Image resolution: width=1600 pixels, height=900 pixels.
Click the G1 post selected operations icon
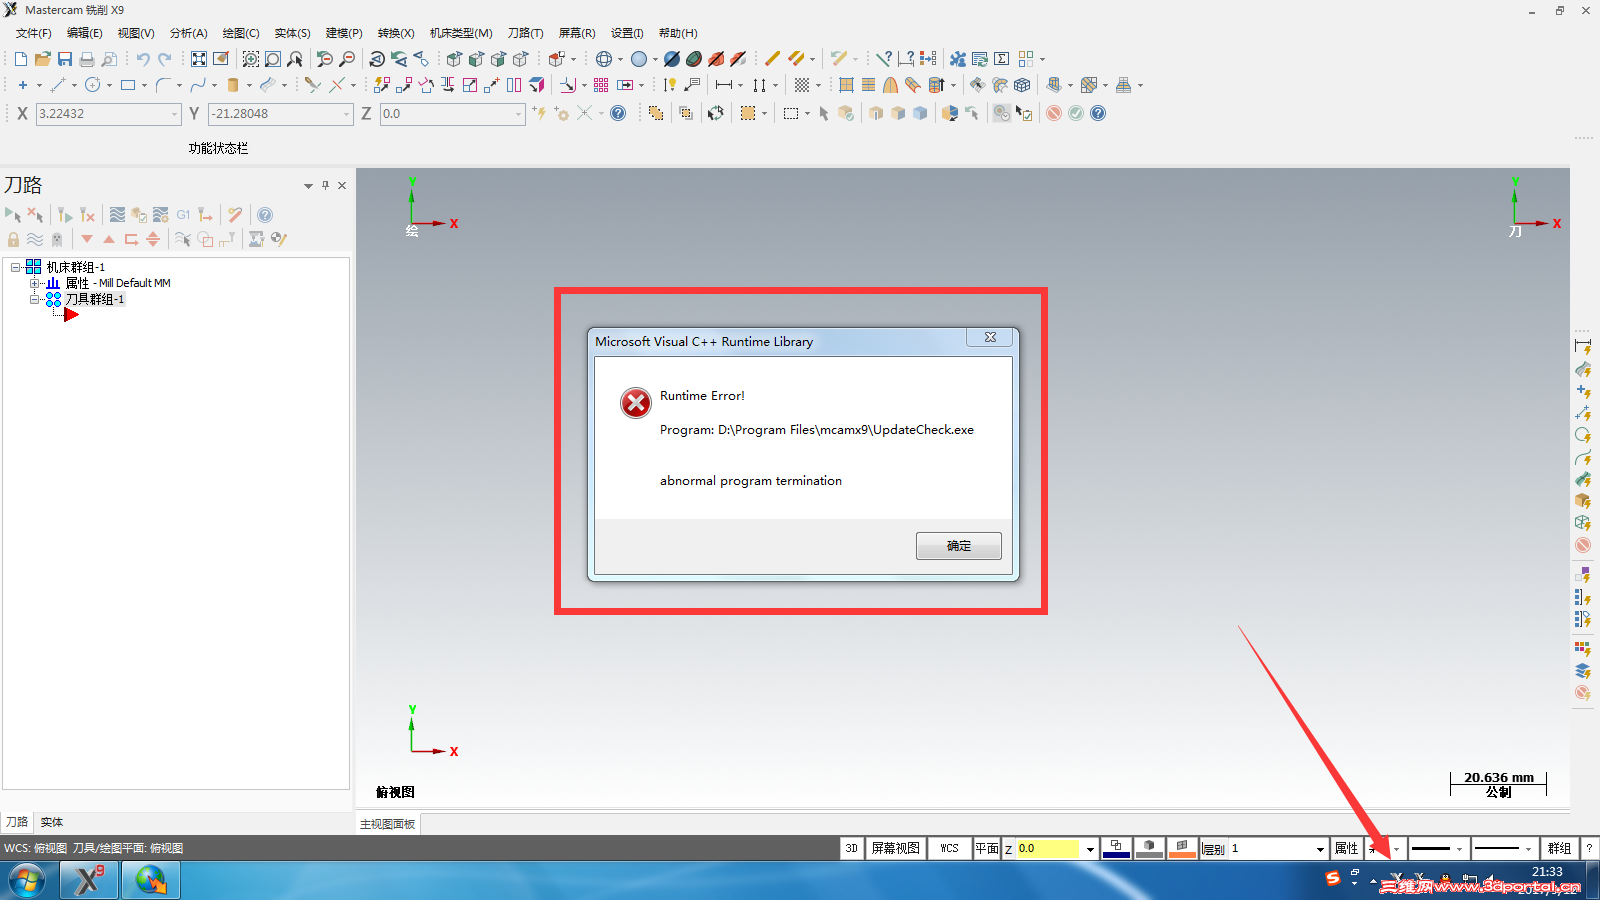click(x=183, y=214)
